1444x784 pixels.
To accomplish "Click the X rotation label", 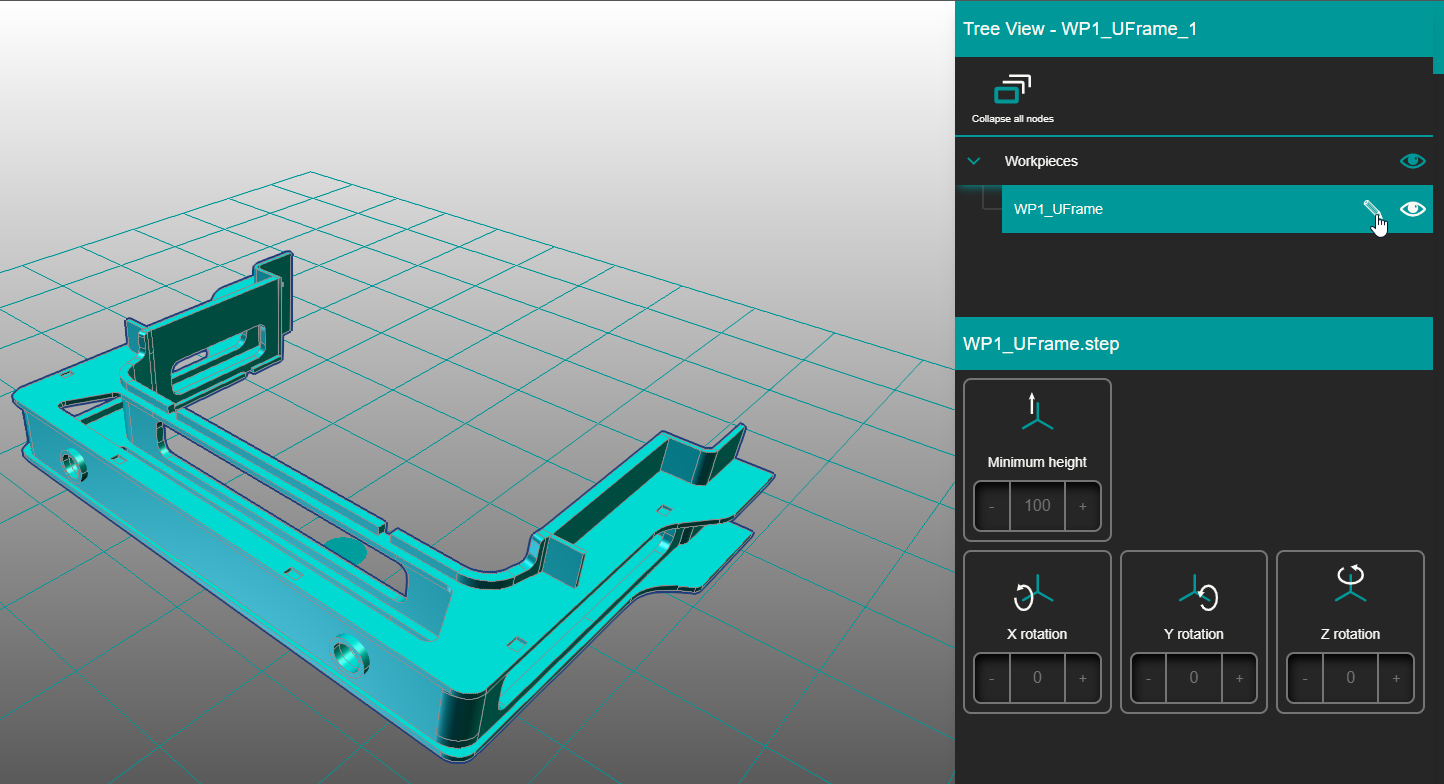I will tap(1037, 634).
